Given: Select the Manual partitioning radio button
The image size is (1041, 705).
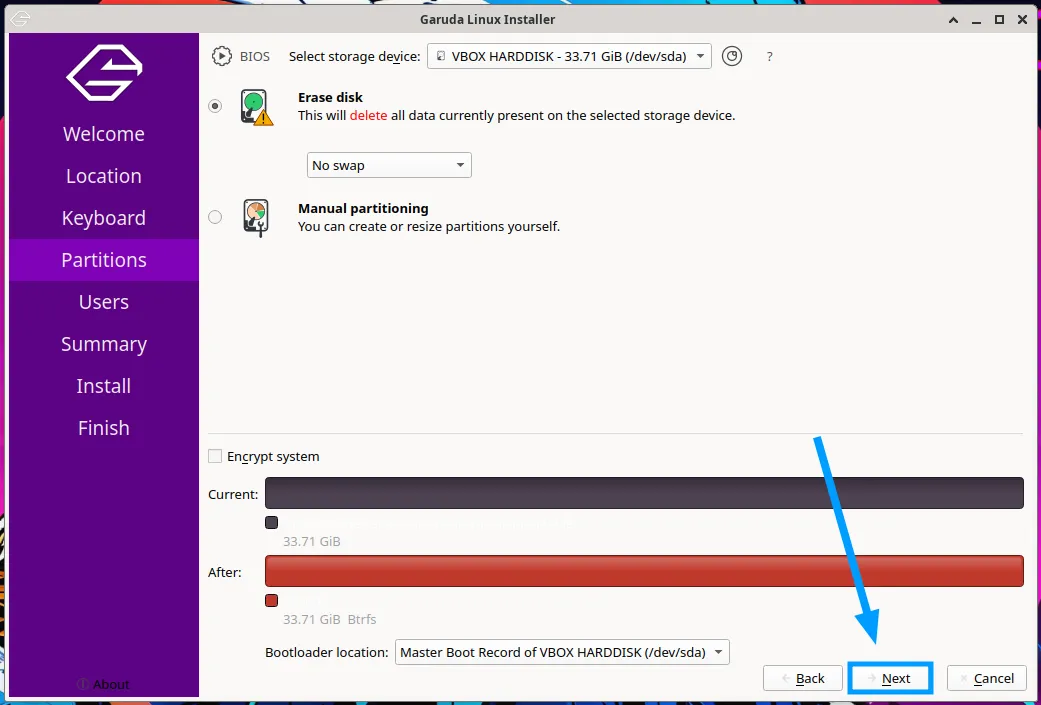Looking at the screenshot, I should tap(215, 217).
